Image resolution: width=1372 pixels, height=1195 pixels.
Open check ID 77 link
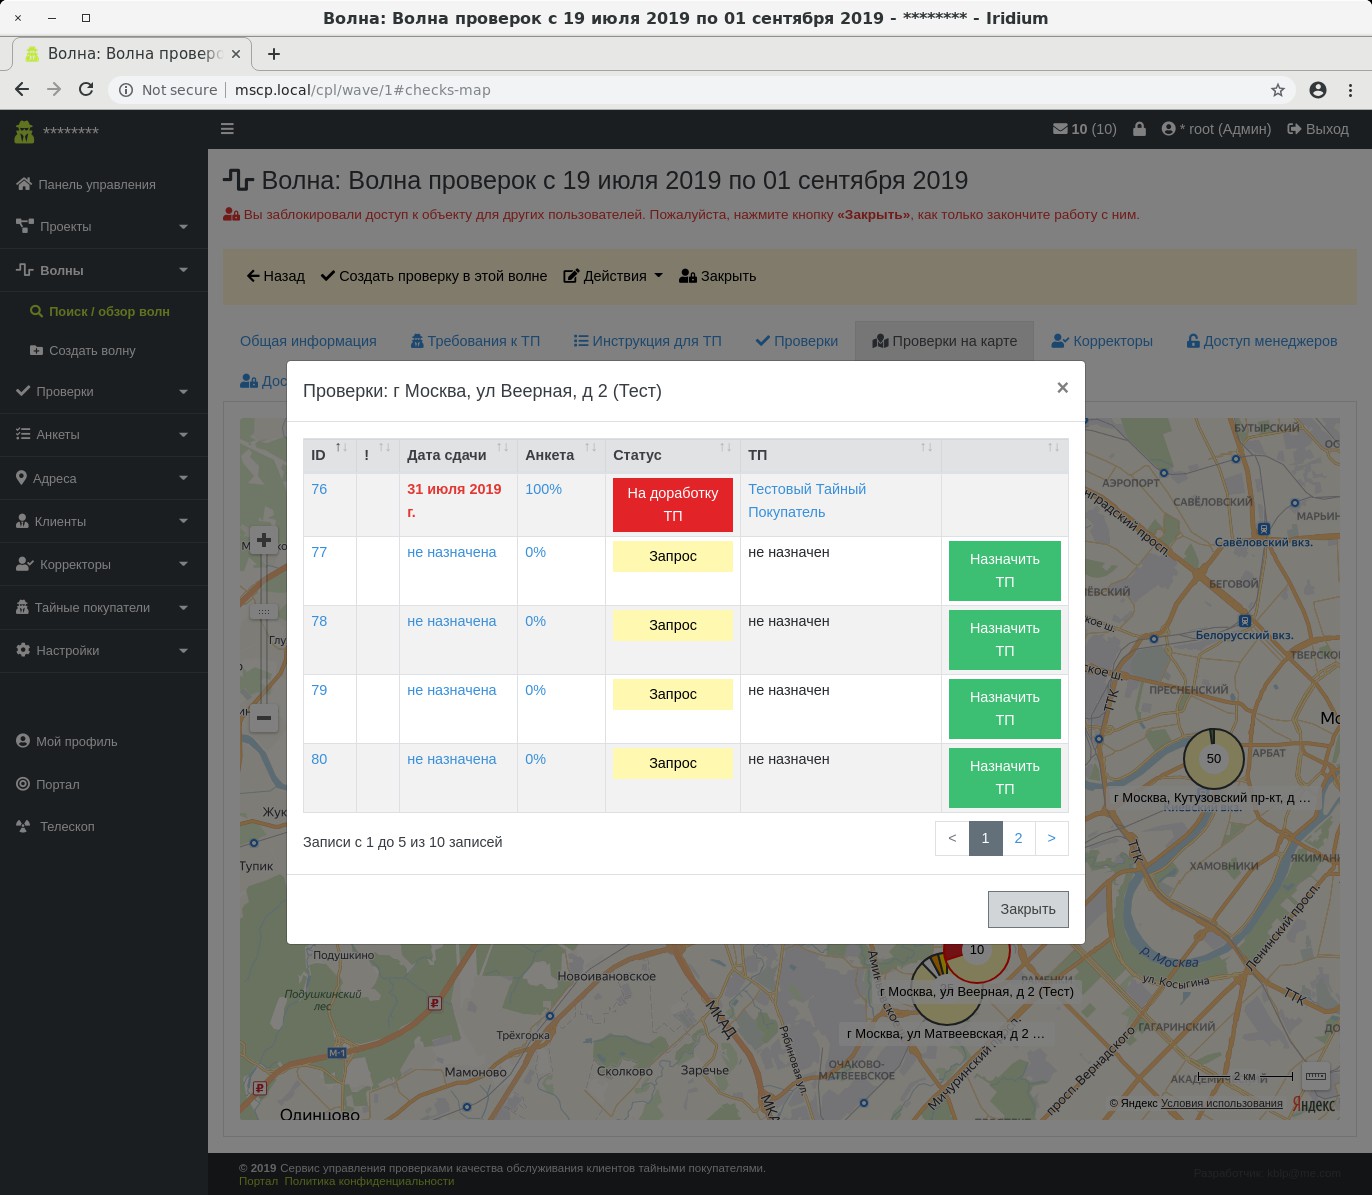(319, 552)
